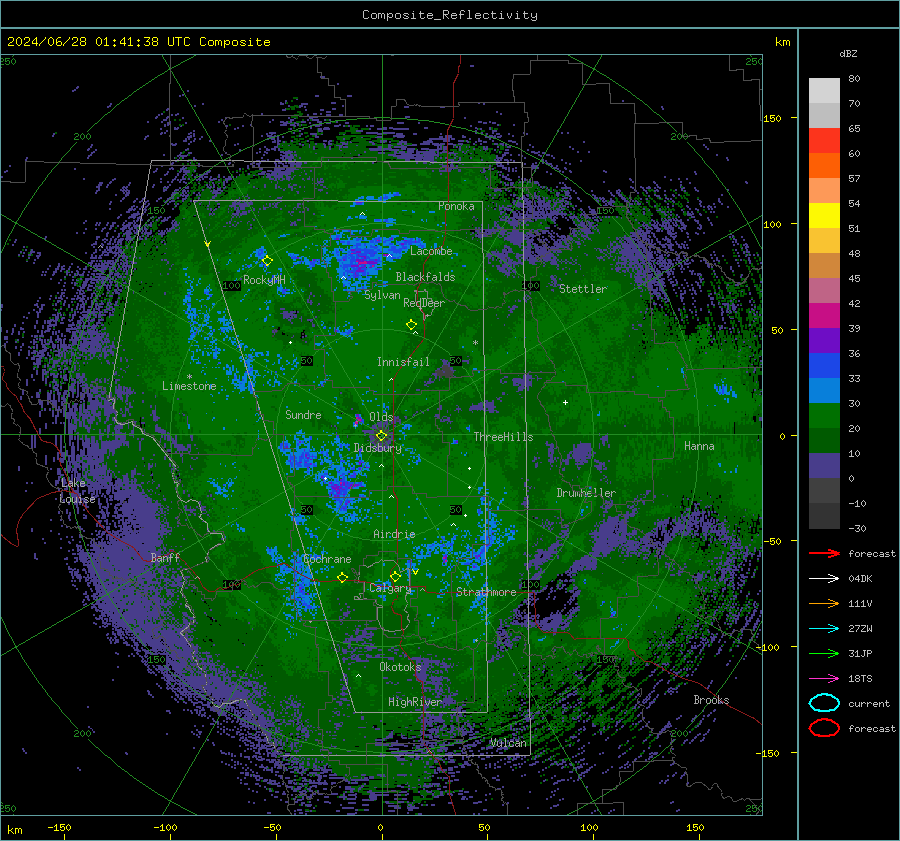The image size is (900, 841).
Task: Click the Didsbury city label
Action: pyautogui.click(x=378, y=448)
